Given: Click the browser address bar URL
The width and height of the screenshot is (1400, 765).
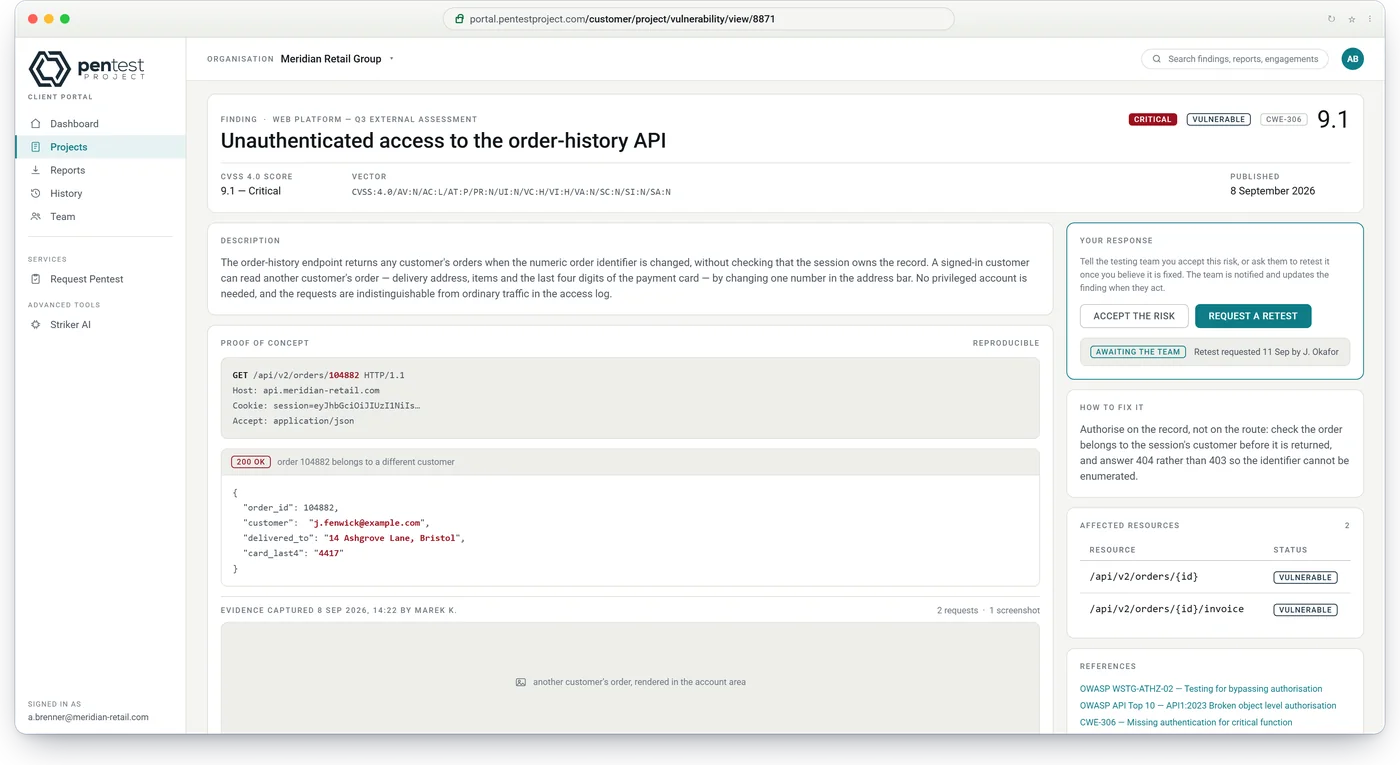Looking at the screenshot, I should coord(698,19).
